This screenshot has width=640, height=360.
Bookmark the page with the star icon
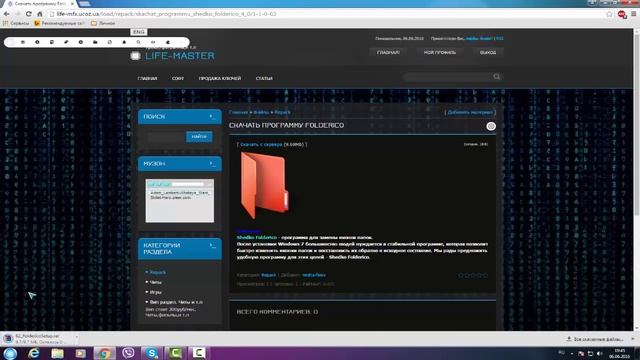click(x=609, y=14)
